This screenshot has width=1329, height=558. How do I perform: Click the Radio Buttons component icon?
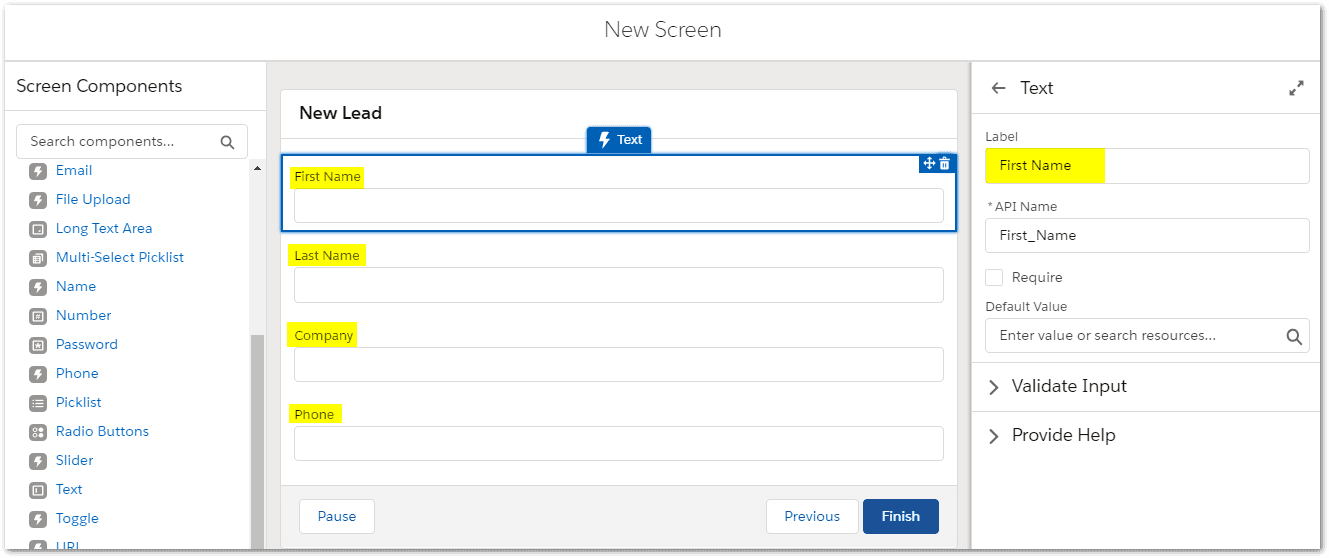tap(38, 432)
